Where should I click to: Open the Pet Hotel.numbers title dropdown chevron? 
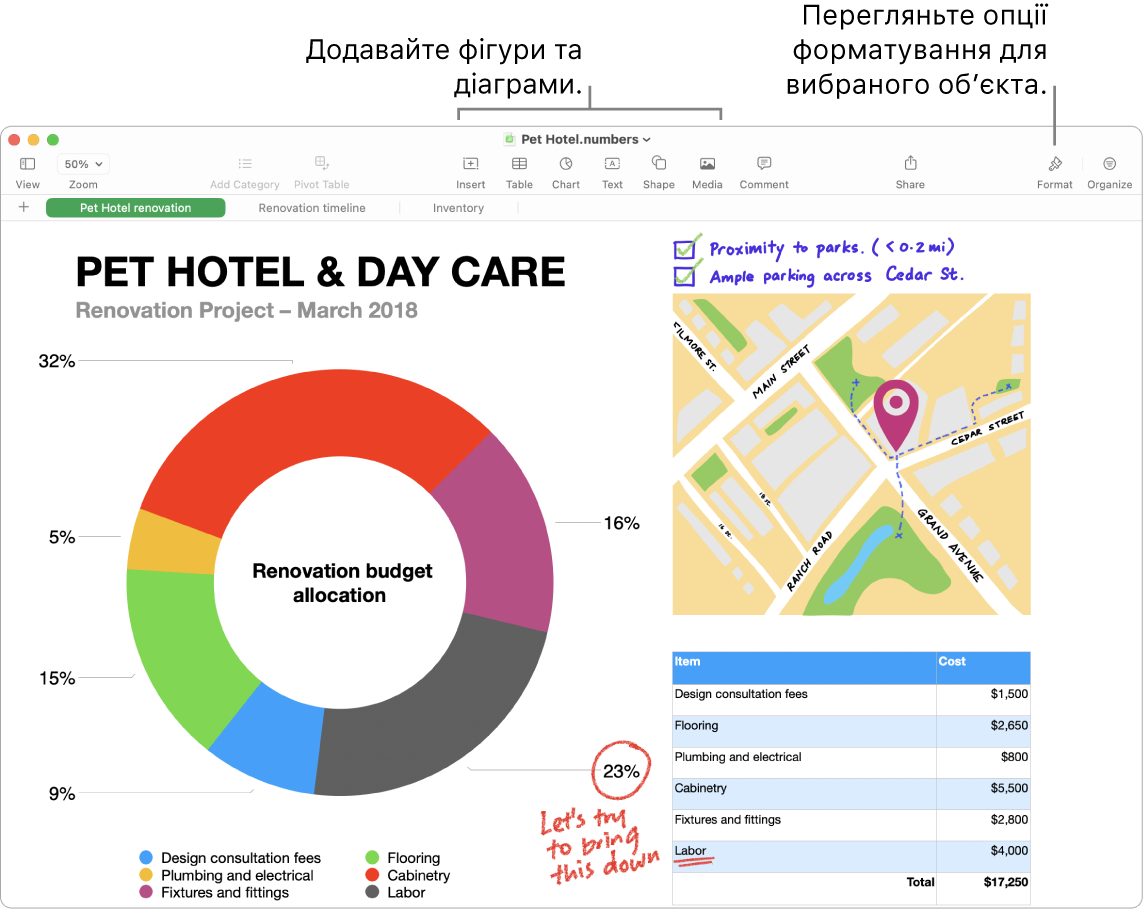pyautogui.click(x=647, y=140)
